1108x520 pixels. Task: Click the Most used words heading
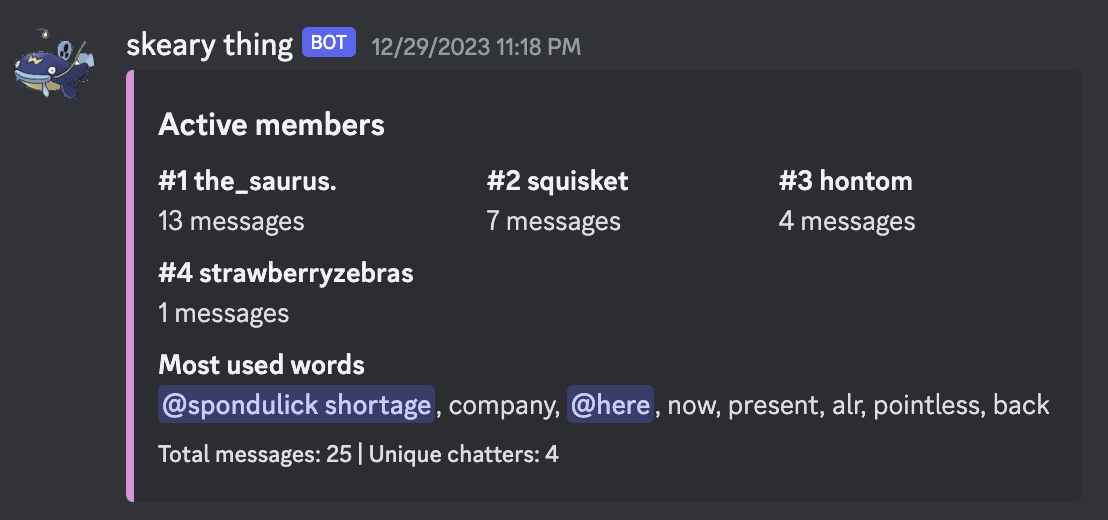pyautogui.click(x=261, y=365)
